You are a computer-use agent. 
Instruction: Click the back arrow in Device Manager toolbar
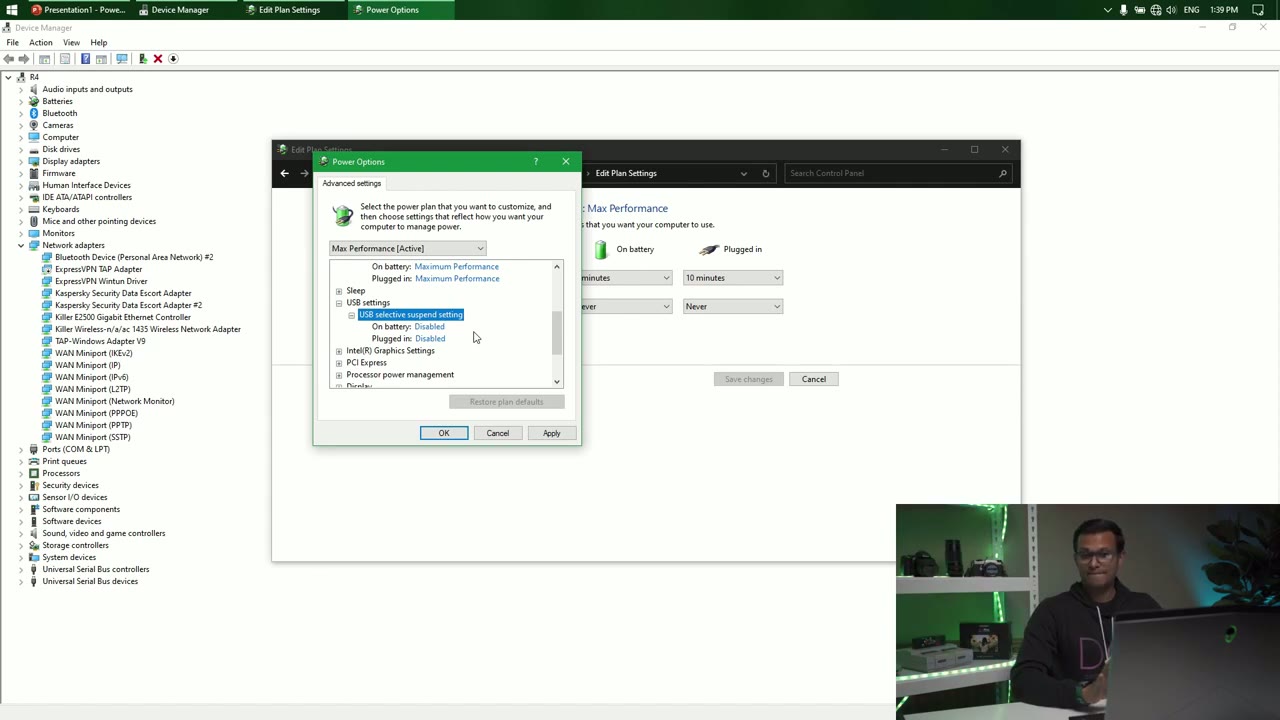pos(9,59)
